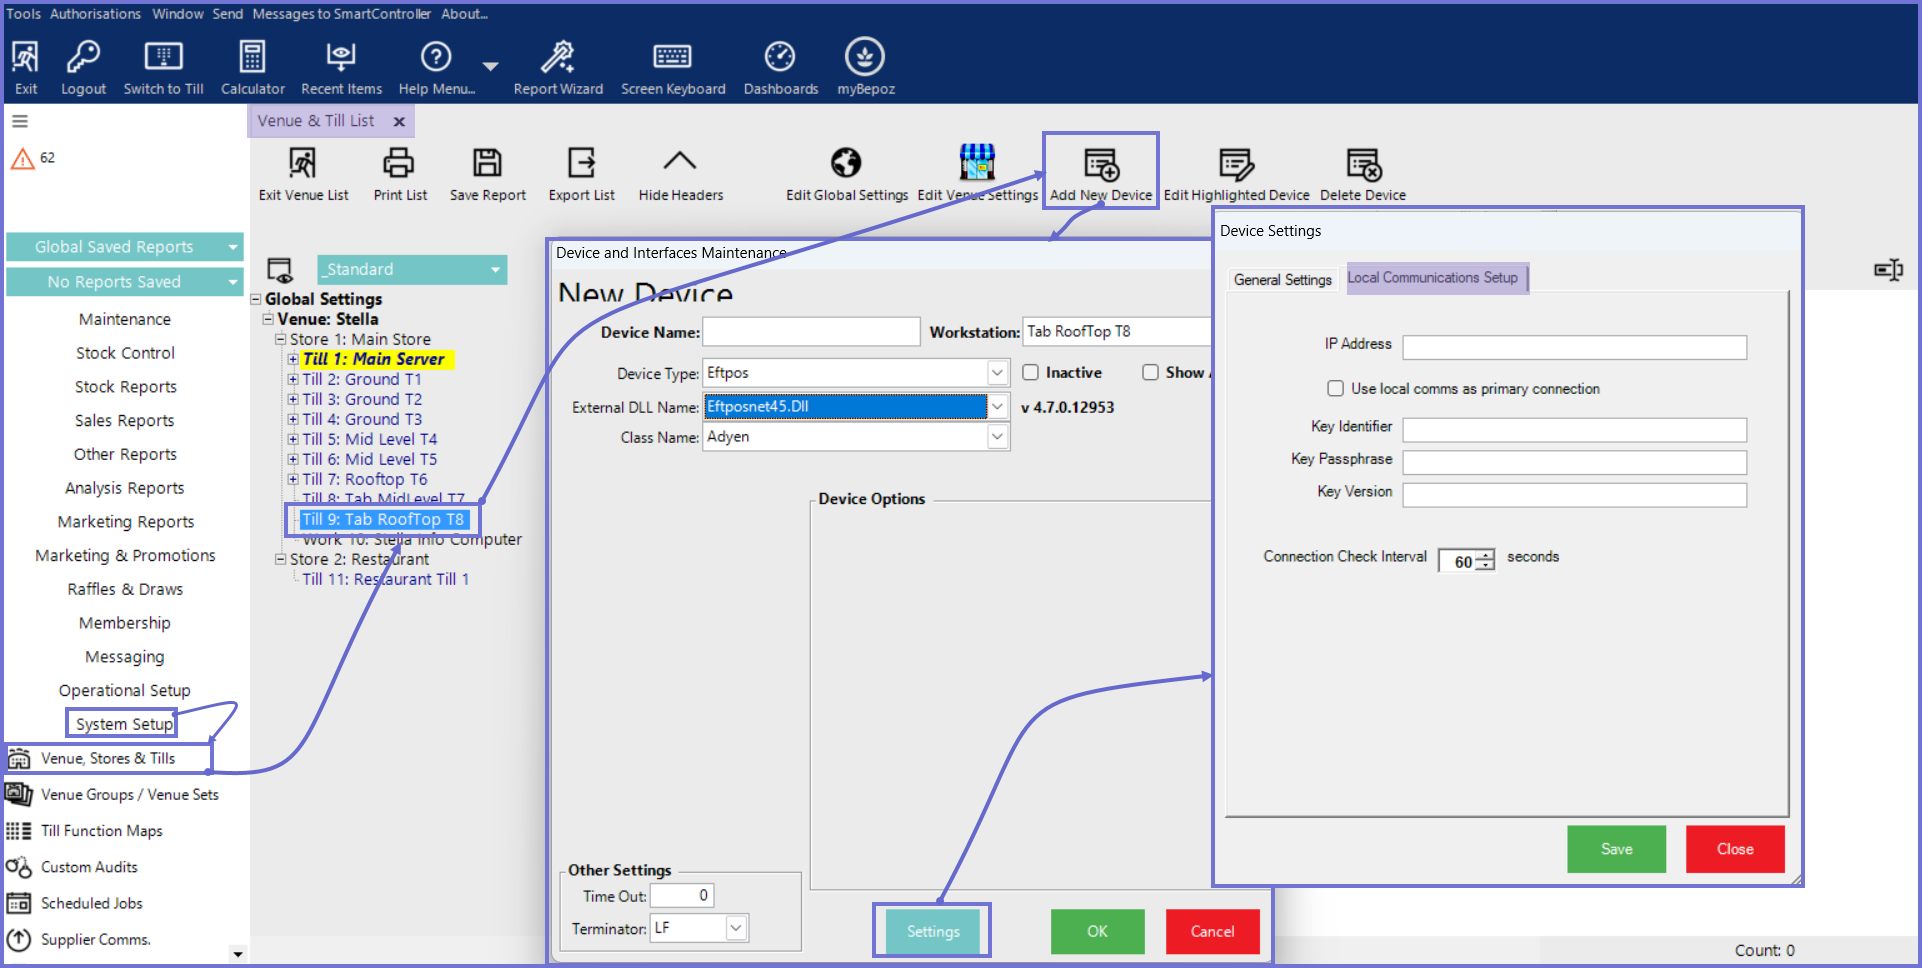Image resolution: width=1922 pixels, height=968 pixels.
Task: Click the Delete Device icon
Action: point(1362,165)
